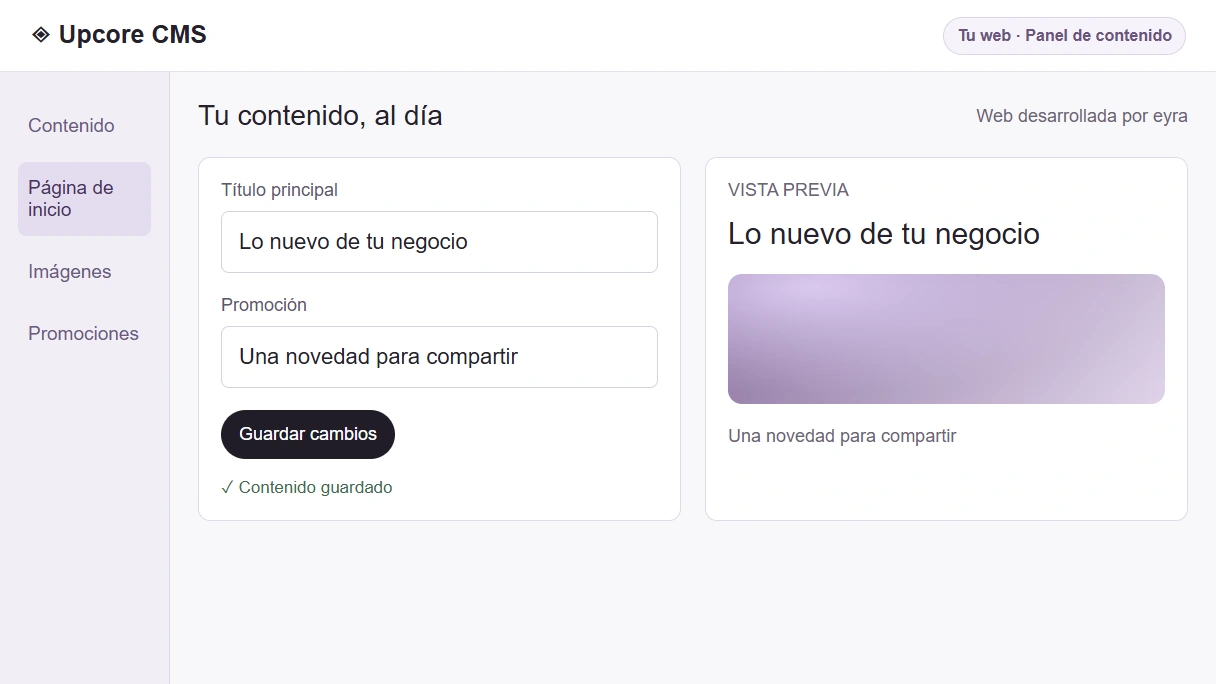The height and width of the screenshot is (684, 1216).
Task: Click the Título principal input field
Action: click(439, 242)
